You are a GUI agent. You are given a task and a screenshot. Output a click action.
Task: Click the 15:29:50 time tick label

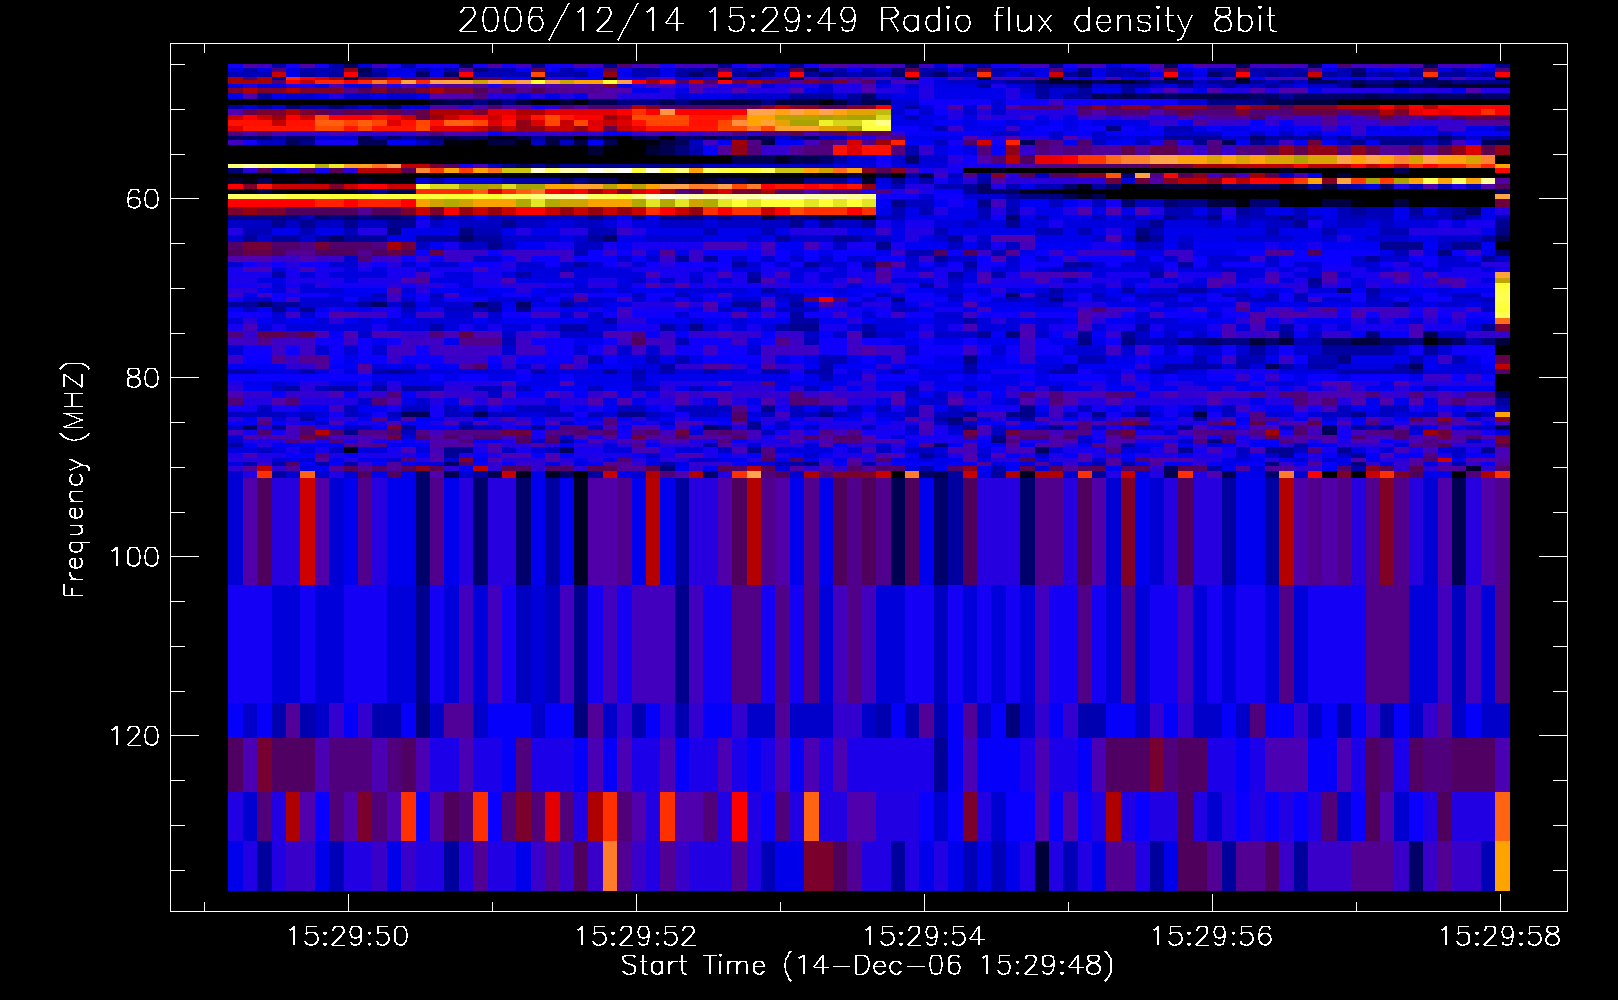(348, 937)
